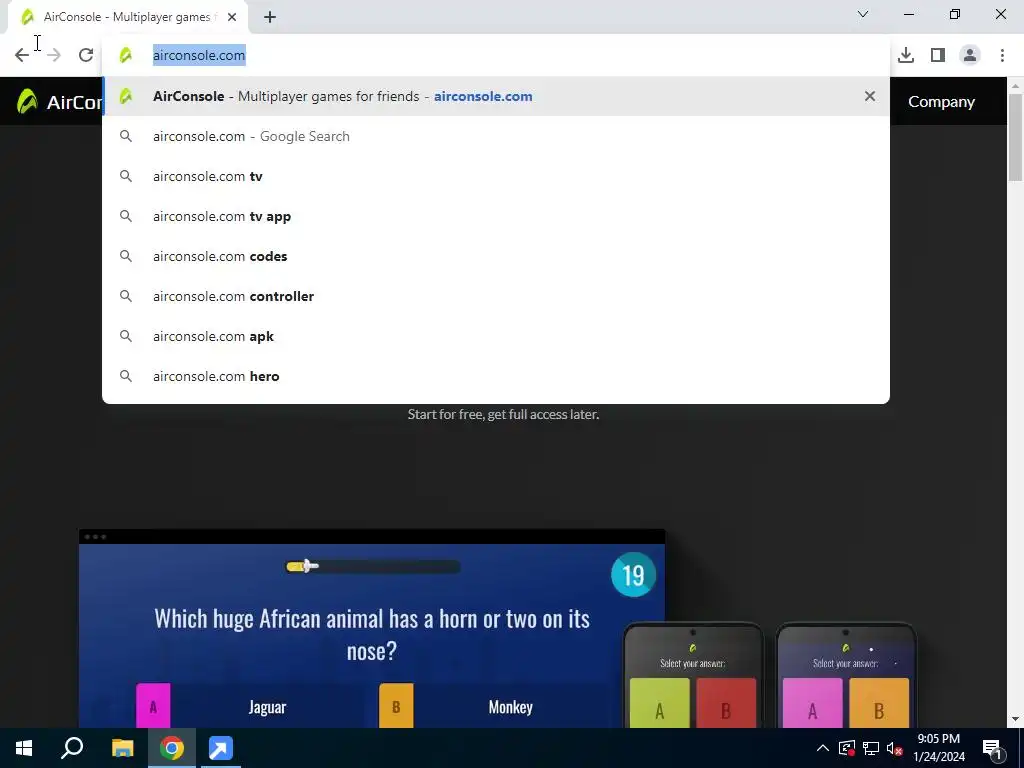
Task: Open File Explorer from the taskbar
Action: click(x=122, y=748)
